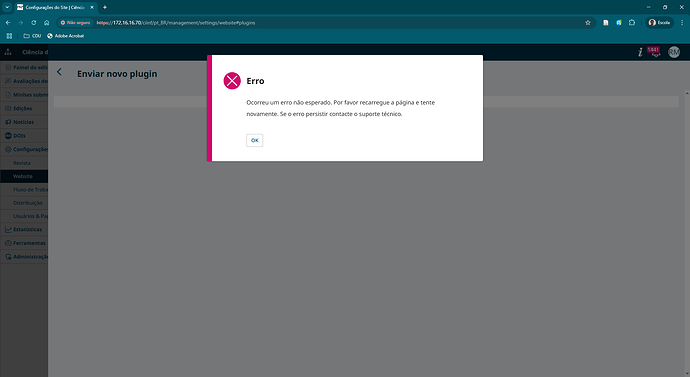
Task: Open the CDU bookmark folder
Action: [32, 36]
